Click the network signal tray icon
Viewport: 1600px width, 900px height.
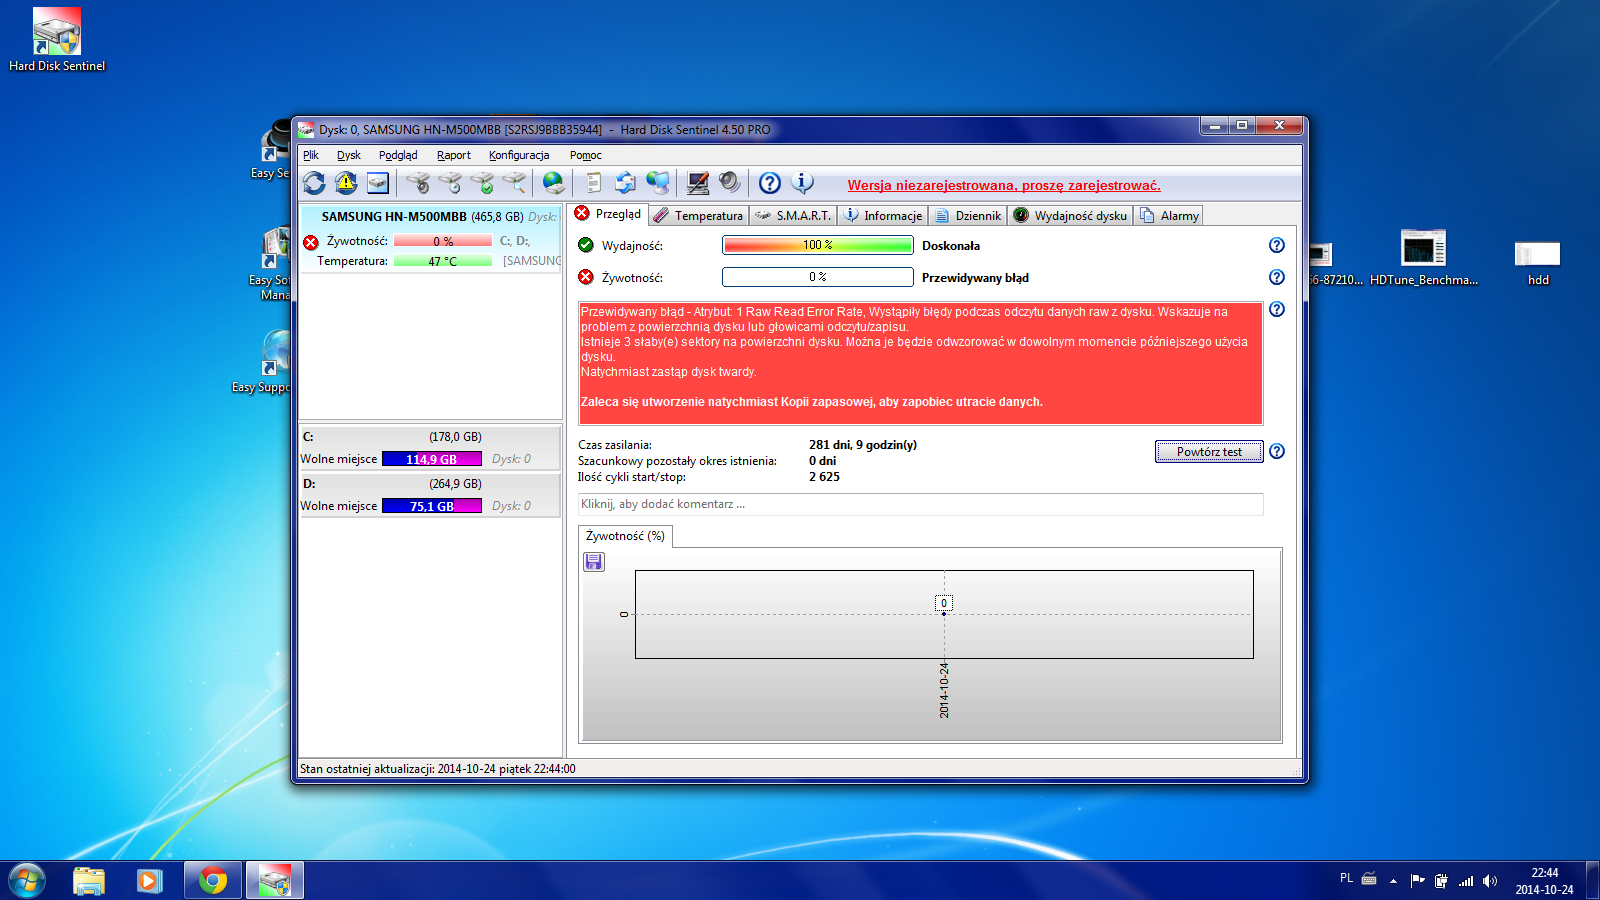[1466, 881]
